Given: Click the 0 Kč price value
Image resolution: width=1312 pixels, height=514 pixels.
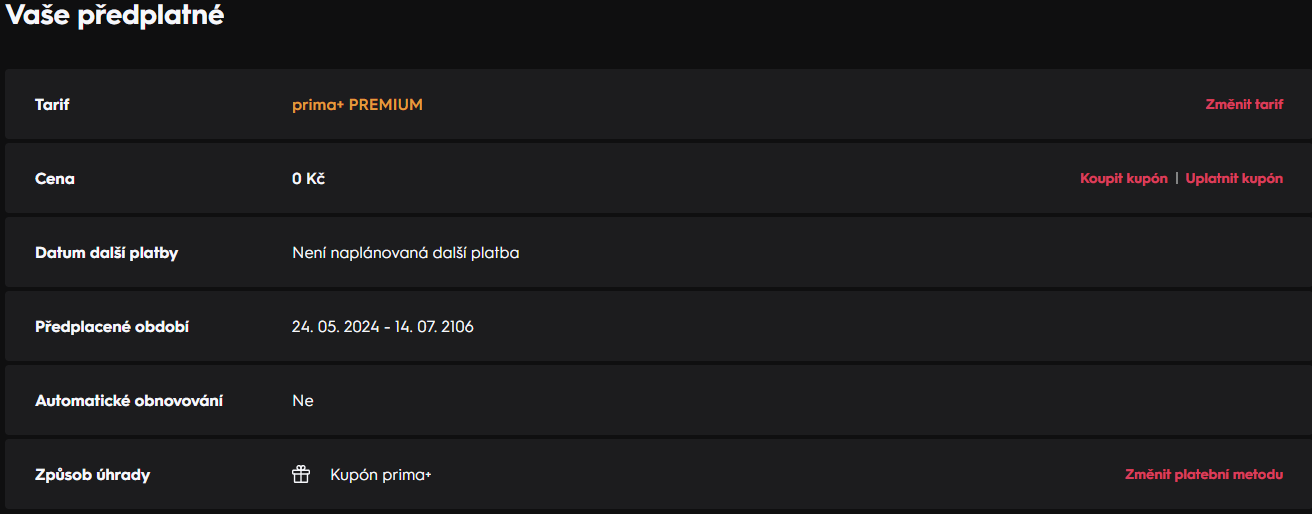Looking at the screenshot, I should (x=308, y=179).
